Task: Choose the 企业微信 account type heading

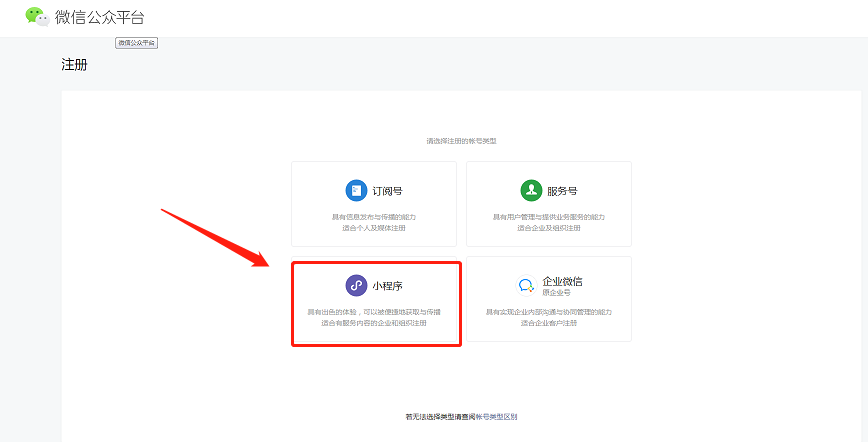Action: (562, 281)
